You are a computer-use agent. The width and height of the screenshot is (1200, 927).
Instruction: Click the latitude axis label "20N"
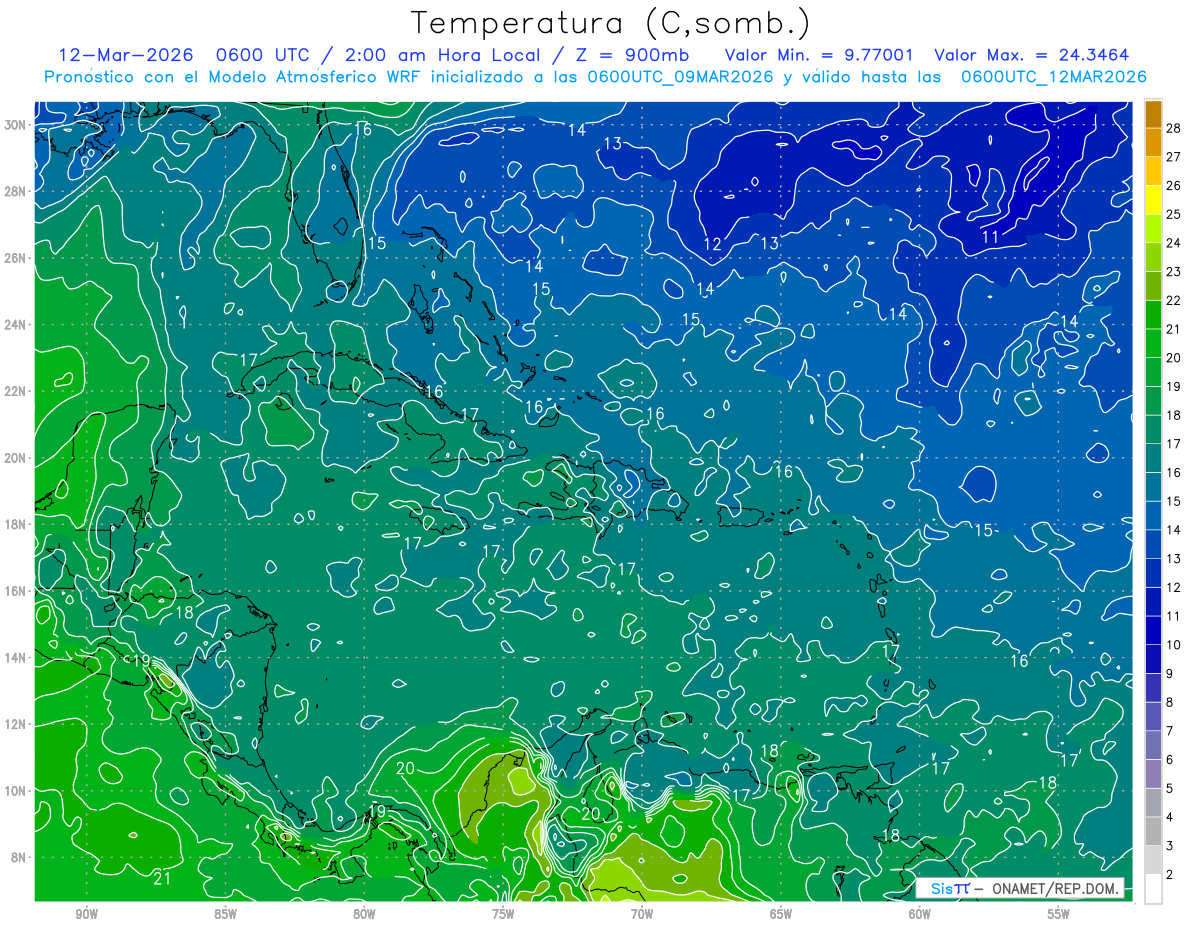tap(15, 458)
